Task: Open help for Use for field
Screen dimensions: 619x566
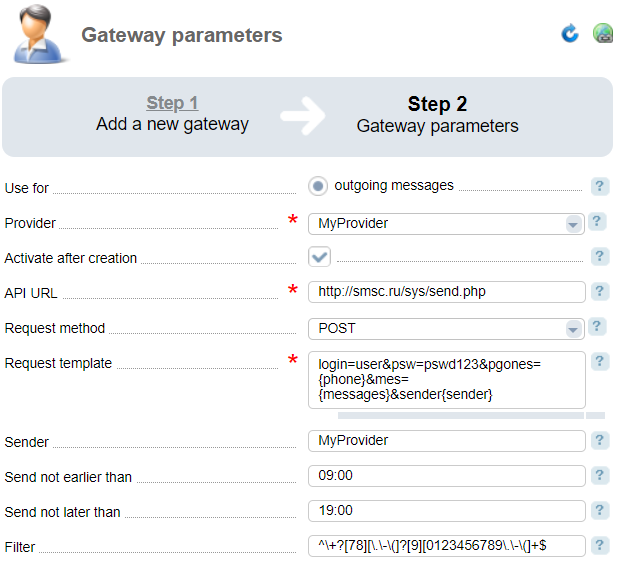Action: pyautogui.click(x=600, y=186)
